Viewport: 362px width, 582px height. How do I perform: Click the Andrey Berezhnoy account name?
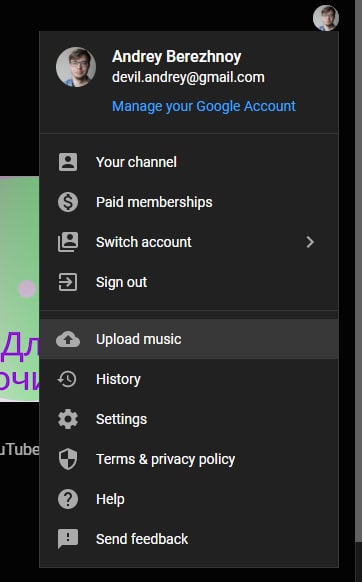click(176, 57)
